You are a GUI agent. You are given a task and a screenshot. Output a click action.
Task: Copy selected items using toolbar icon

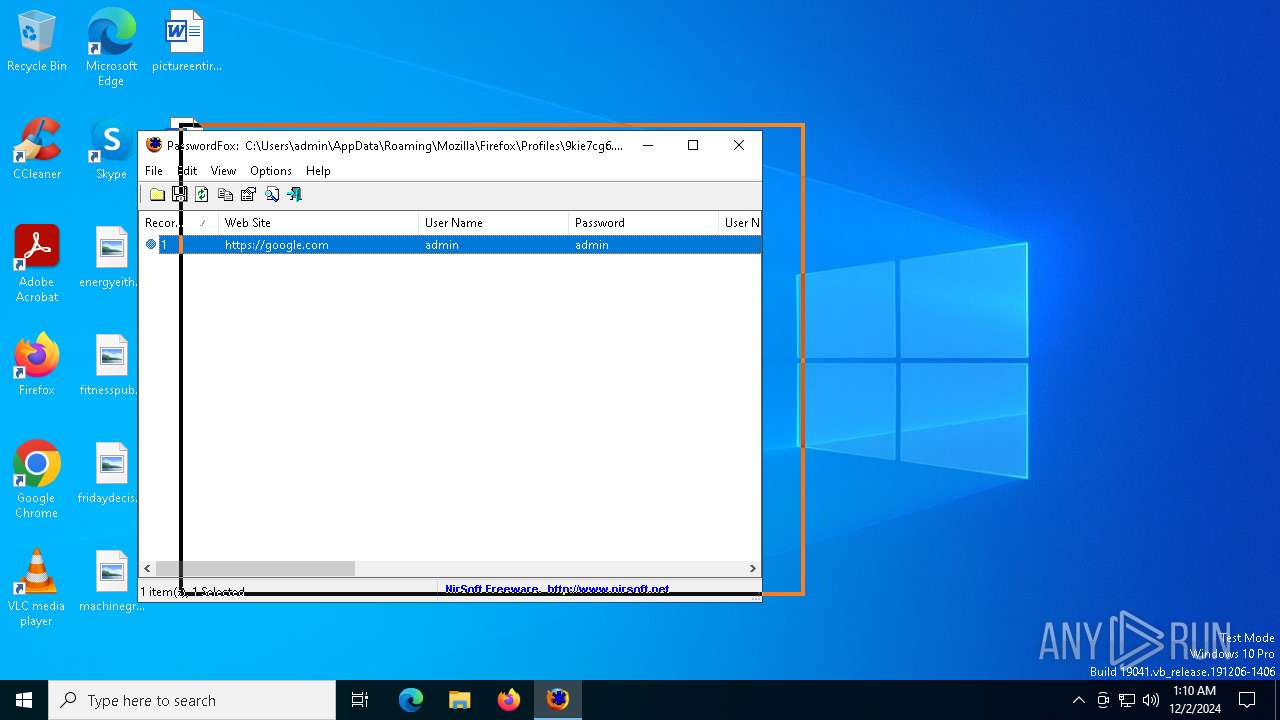[225, 195]
